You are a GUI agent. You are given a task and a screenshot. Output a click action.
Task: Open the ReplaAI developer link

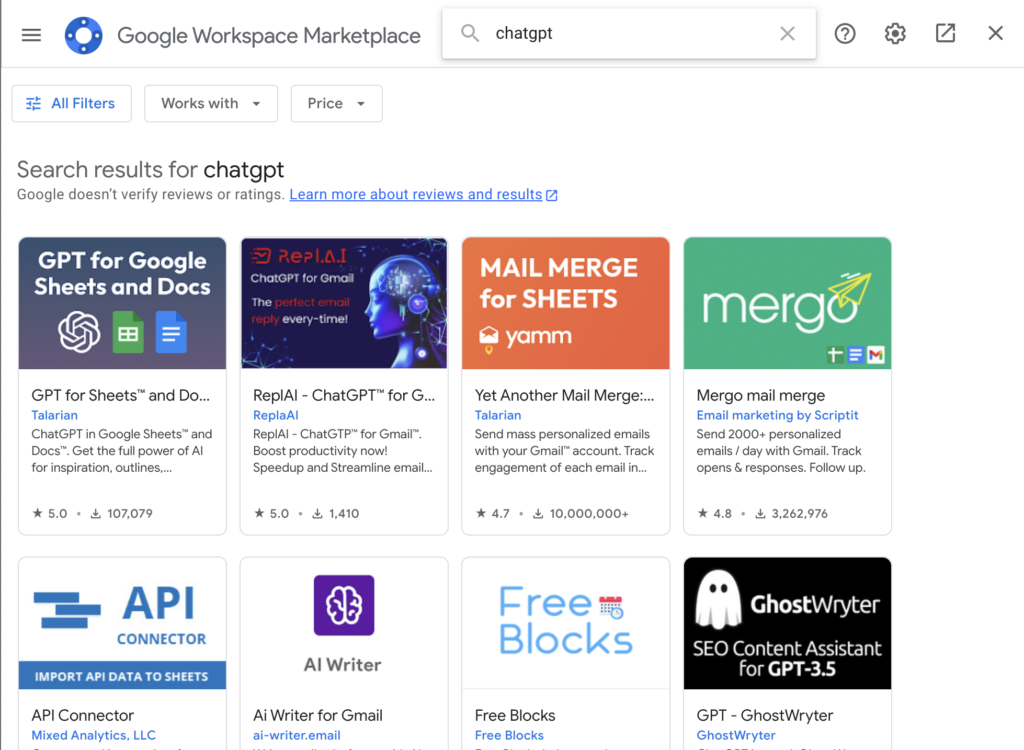click(x=276, y=415)
